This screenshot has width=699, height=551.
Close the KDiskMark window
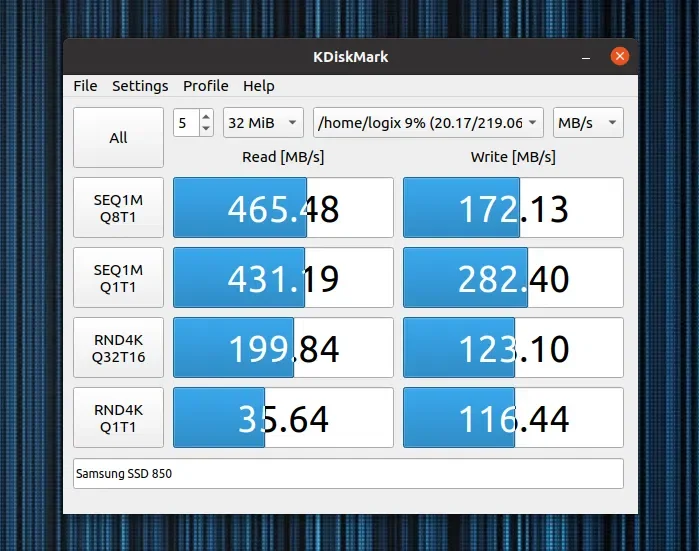coord(620,56)
